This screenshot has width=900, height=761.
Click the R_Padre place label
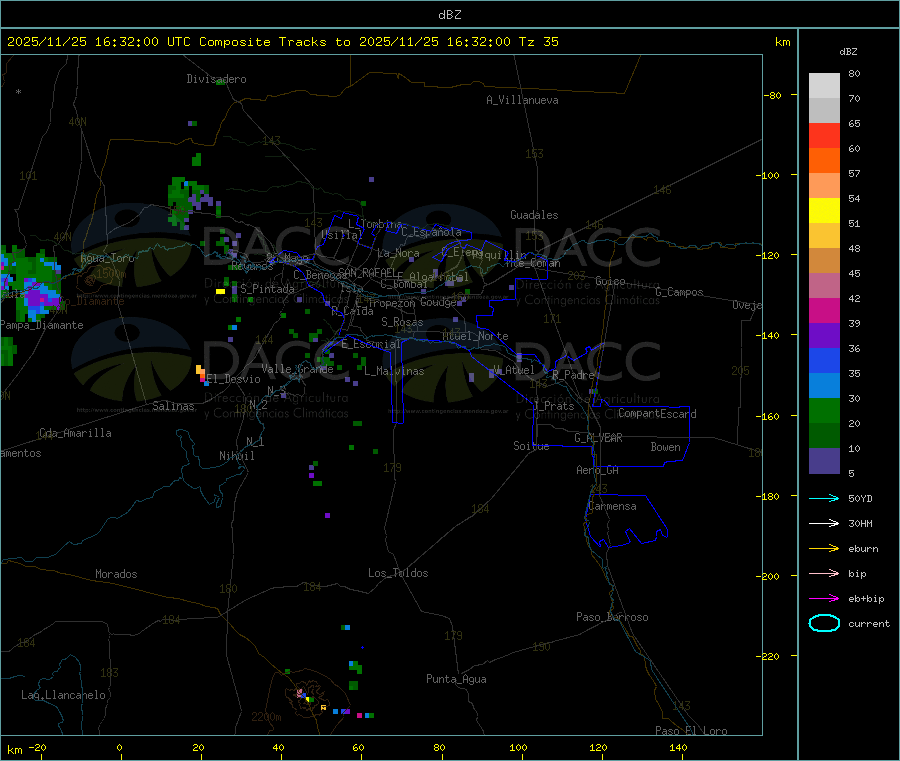tap(573, 375)
